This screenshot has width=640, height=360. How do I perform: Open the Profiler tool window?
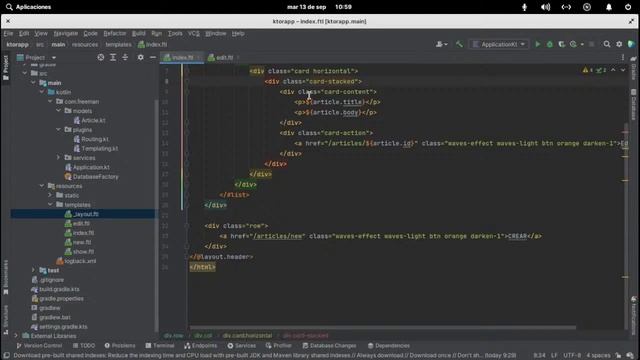pos(278,346)
